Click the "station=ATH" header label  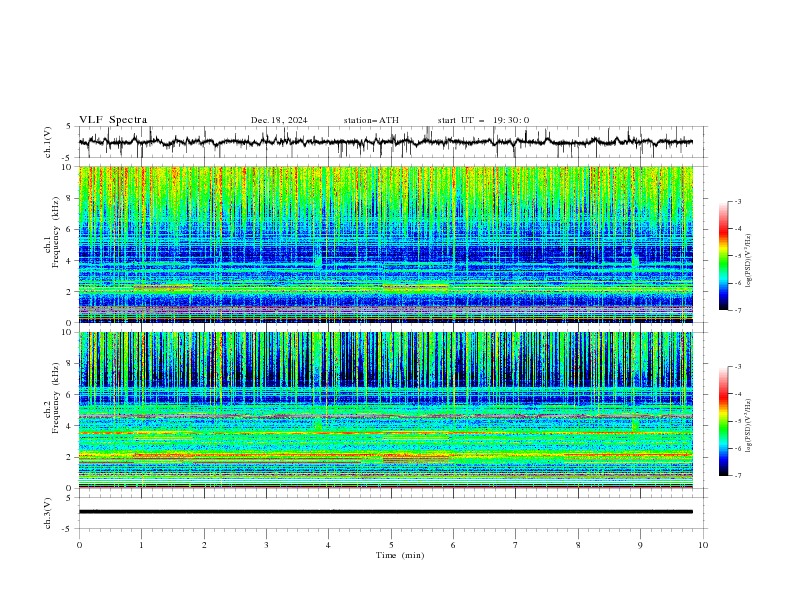click(371, 120)
